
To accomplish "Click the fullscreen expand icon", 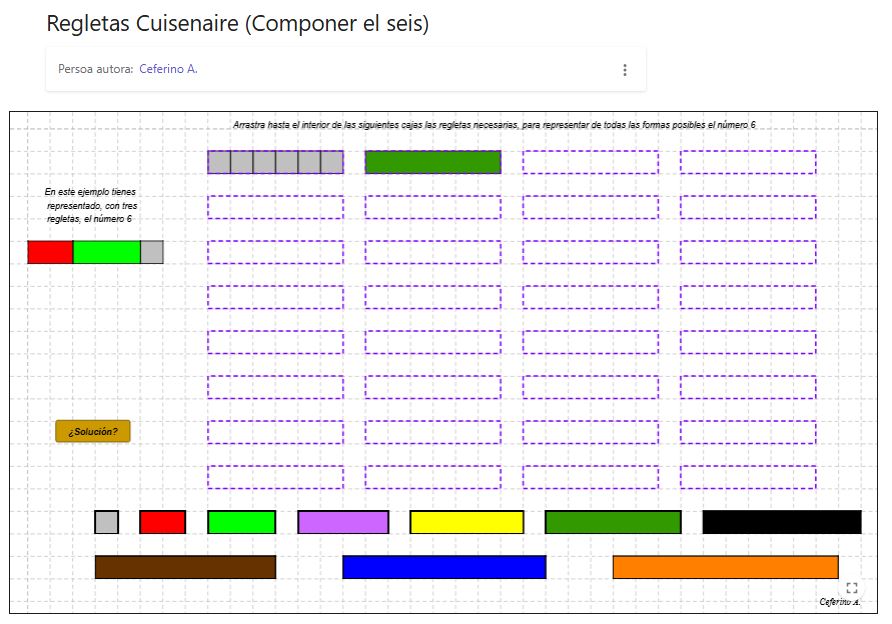I will coord(852,589).
